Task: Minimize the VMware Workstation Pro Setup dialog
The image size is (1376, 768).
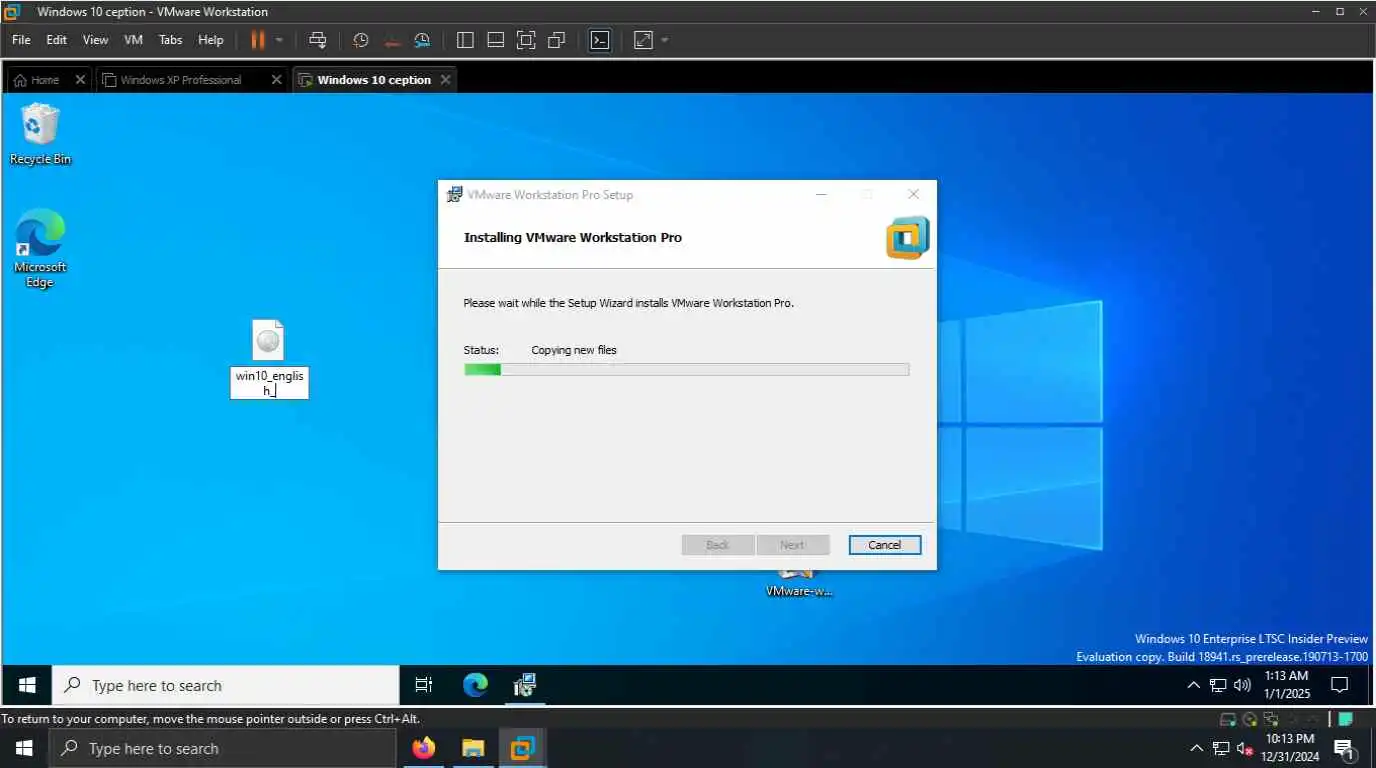Action: 822,194
